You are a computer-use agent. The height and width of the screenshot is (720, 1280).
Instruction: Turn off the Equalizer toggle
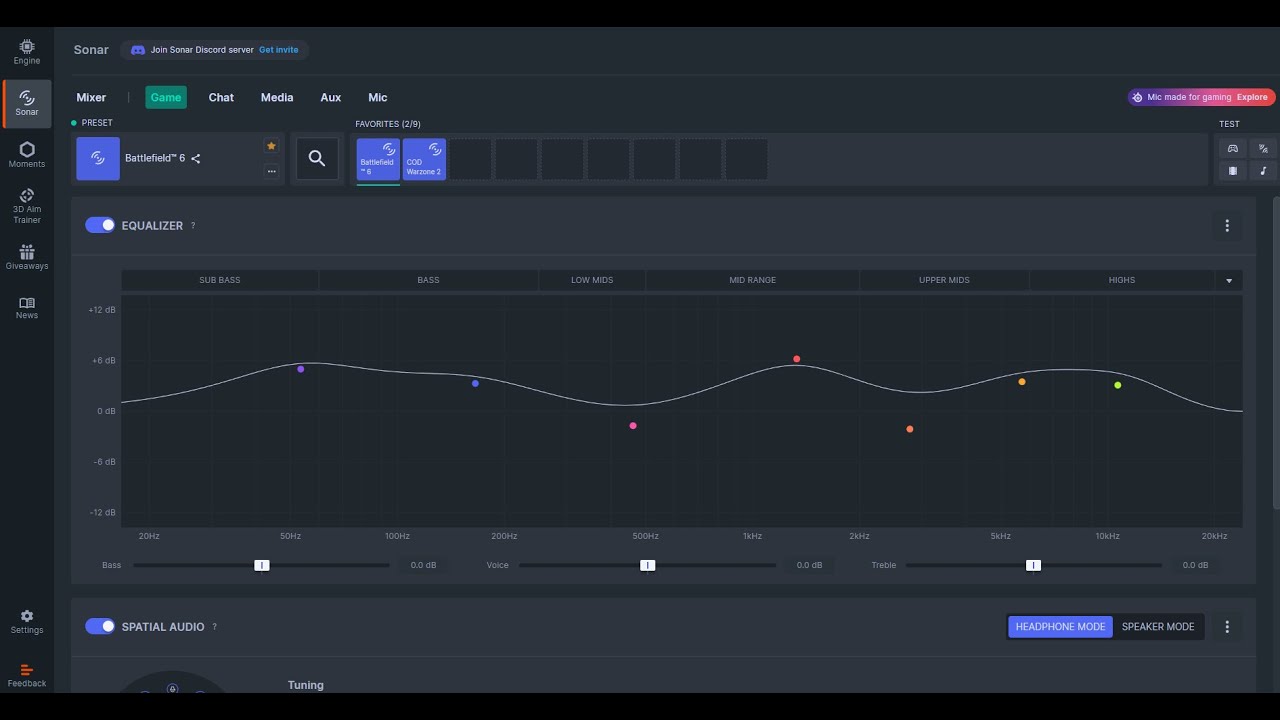[100, 225]
